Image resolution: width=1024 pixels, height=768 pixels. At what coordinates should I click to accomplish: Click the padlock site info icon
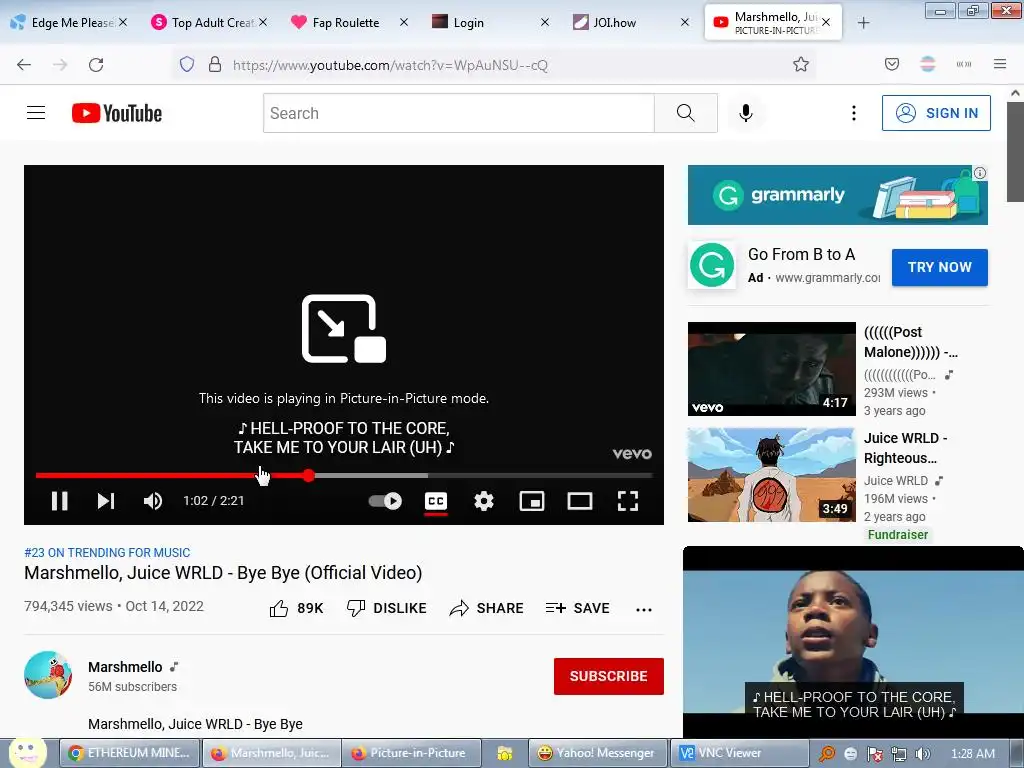215,64
